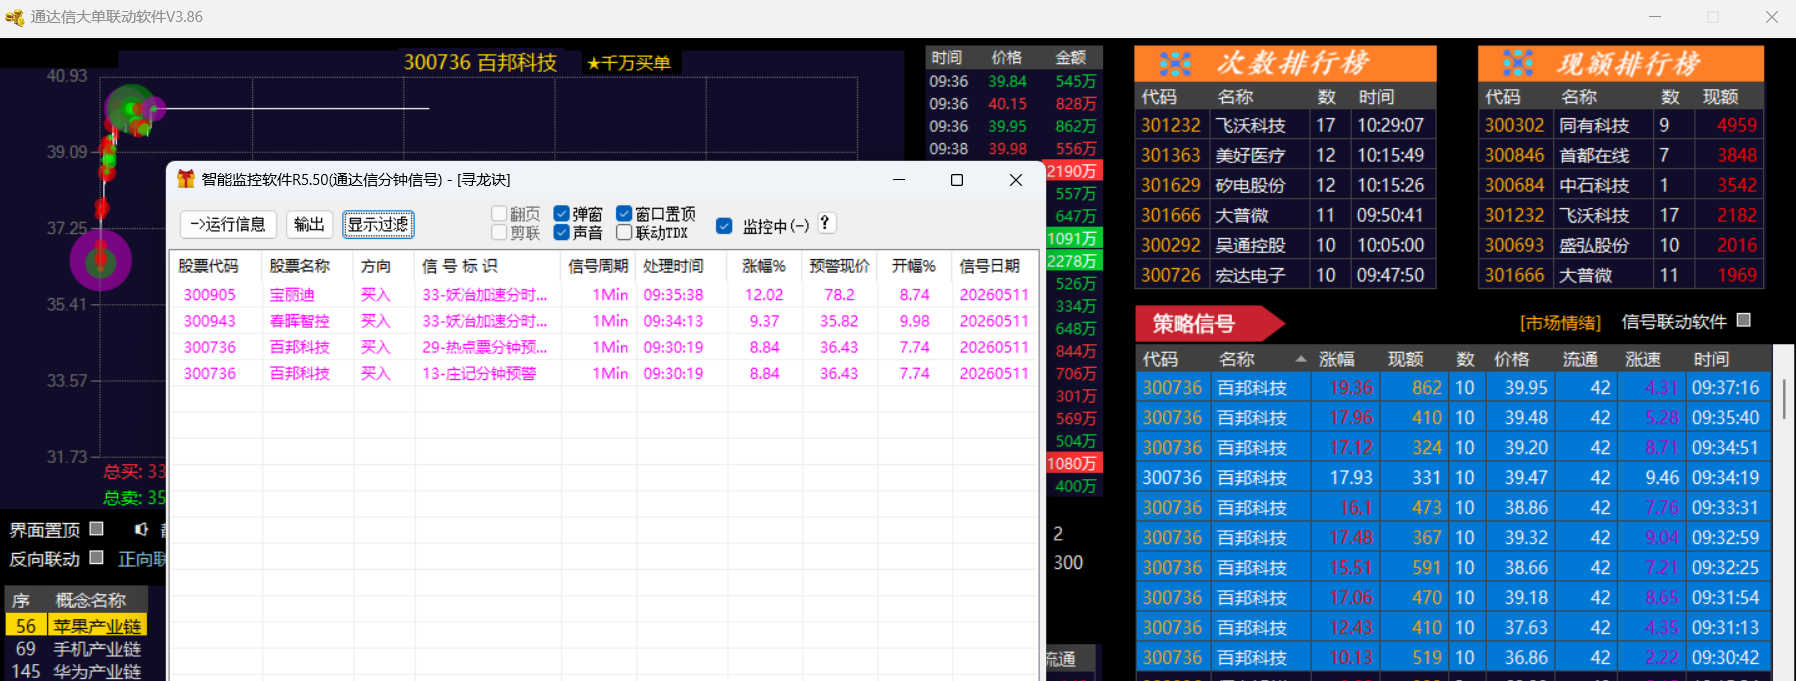Sort by the 名称 column arrow in 策略信号 table
This screenshot has width=1796, height=681.
pyautogui.click(x=1301, y=359)
